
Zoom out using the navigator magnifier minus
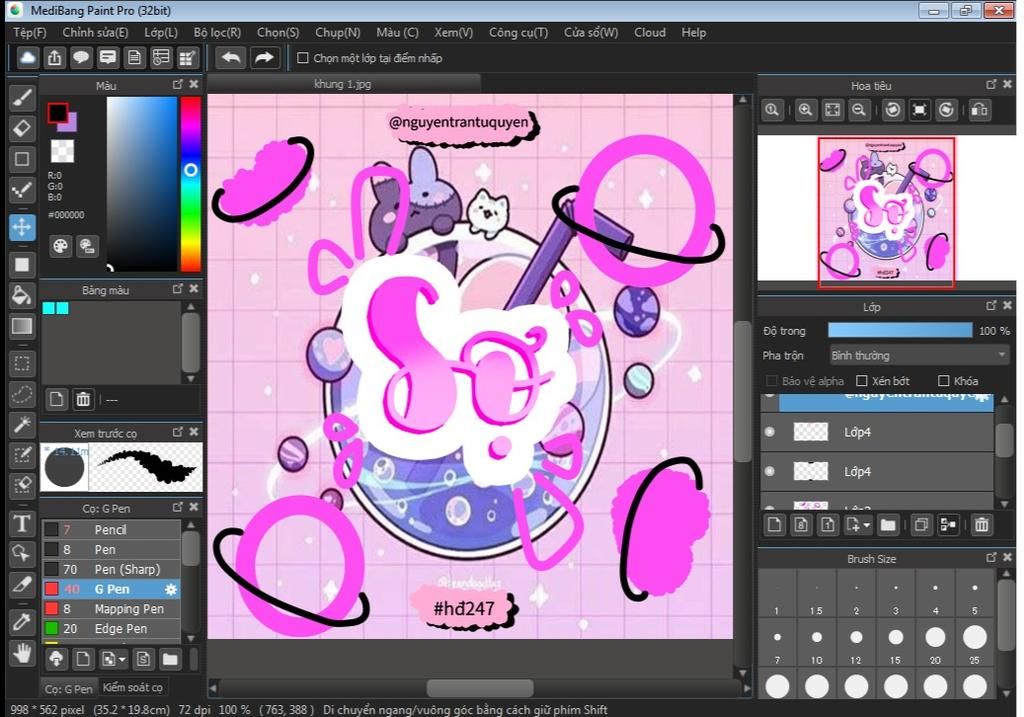pos(859,110)
